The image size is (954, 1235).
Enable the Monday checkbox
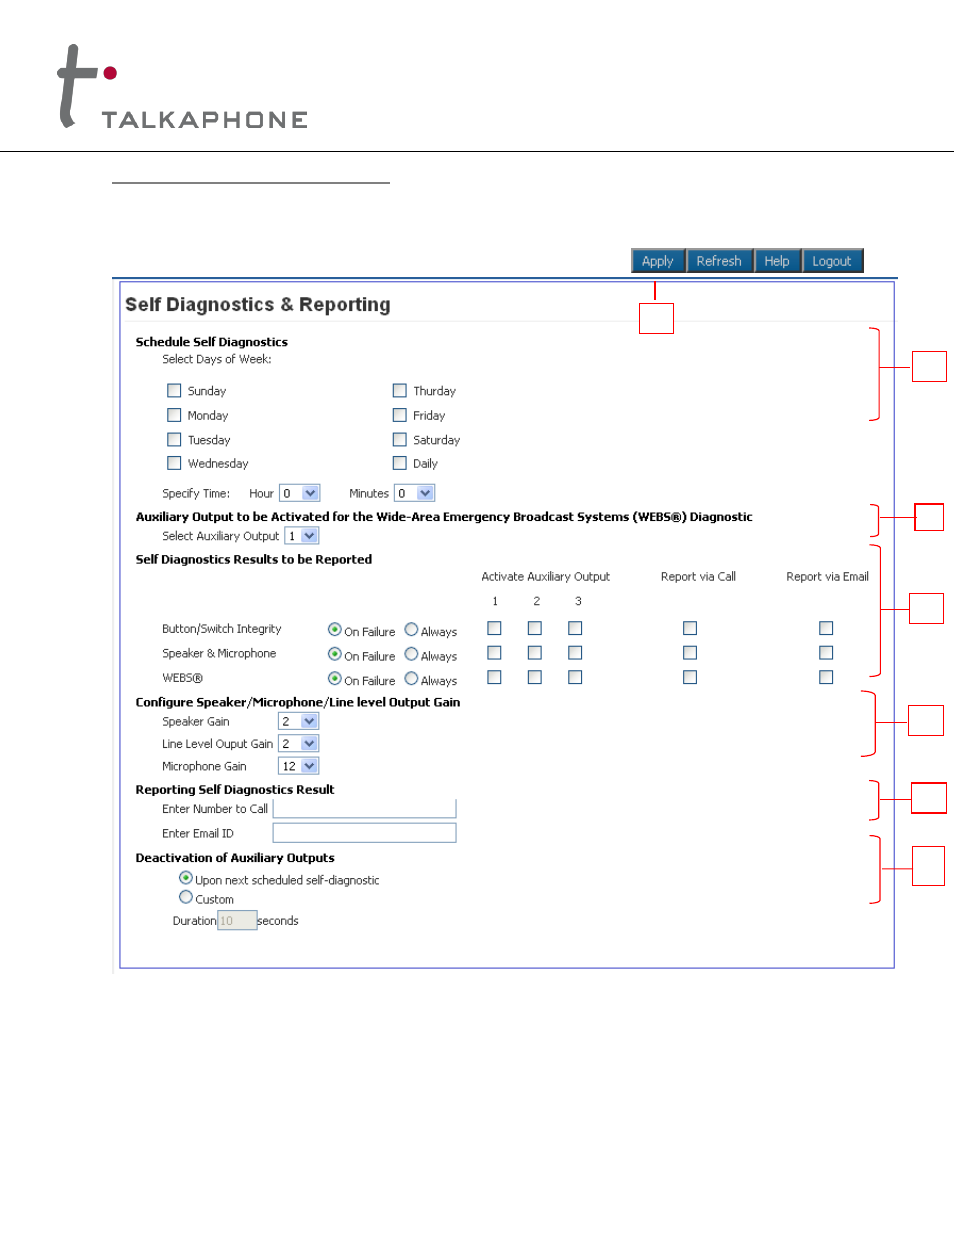pos(174,415)
